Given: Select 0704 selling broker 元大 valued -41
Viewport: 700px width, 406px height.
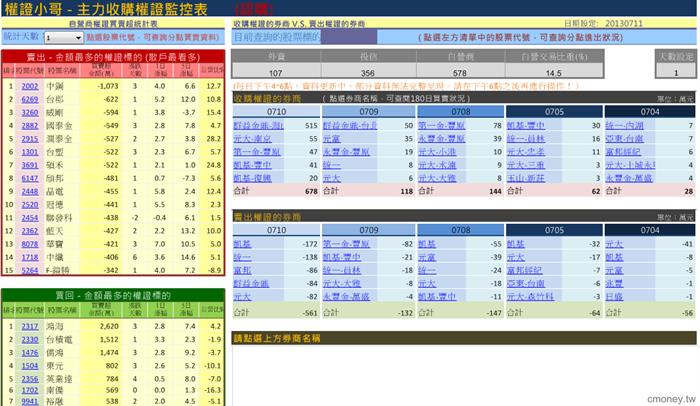Looking at the screenshot, I should (x=614, y=244).
